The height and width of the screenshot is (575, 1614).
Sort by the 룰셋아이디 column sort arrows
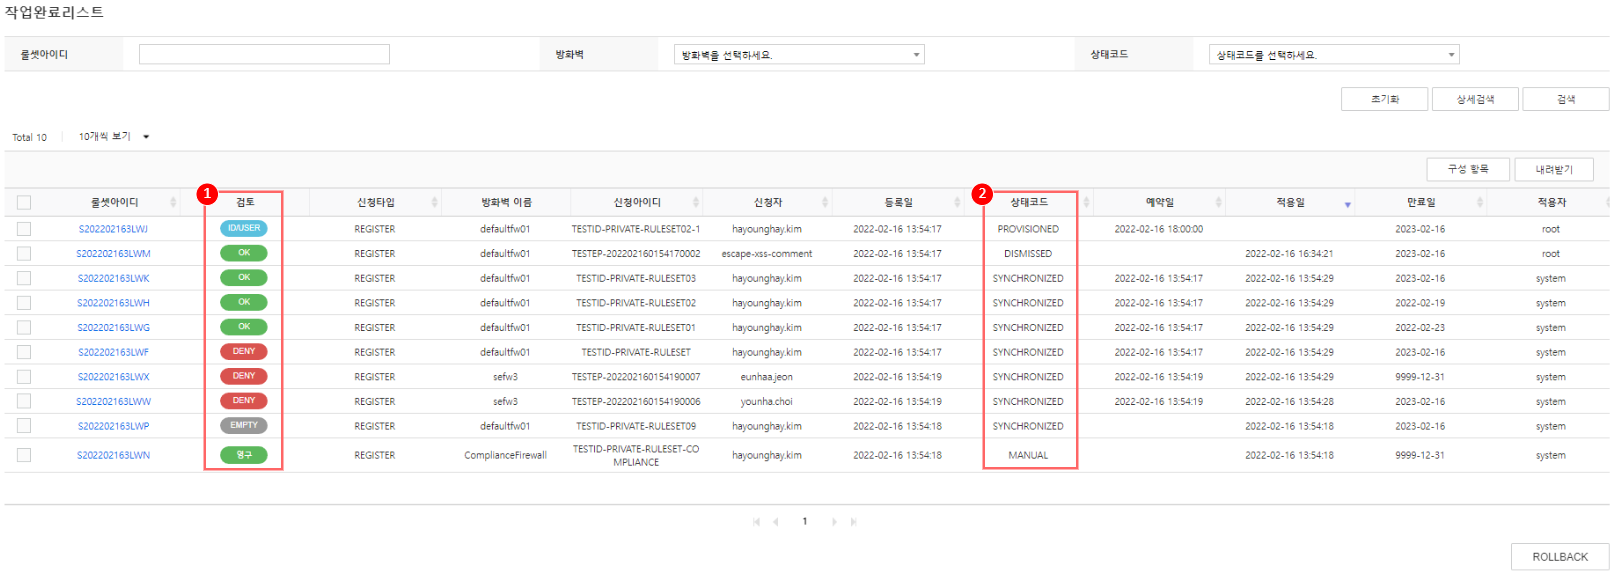pos(173,203)
